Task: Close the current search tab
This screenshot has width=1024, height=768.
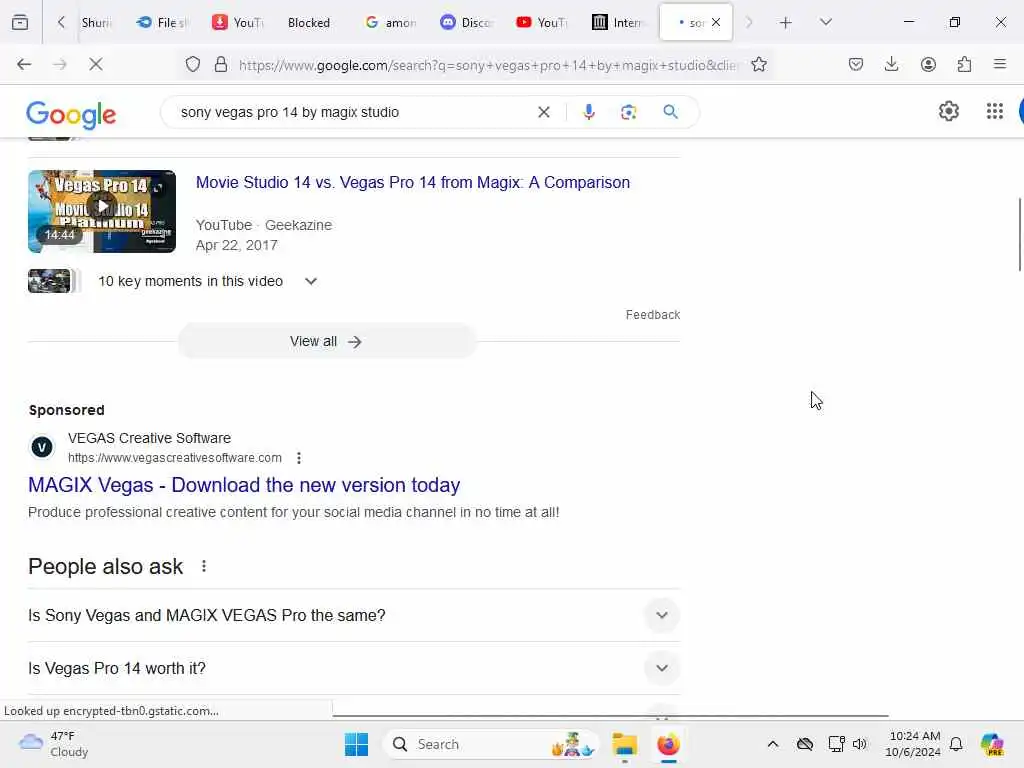Action: [x=716, y=22]
